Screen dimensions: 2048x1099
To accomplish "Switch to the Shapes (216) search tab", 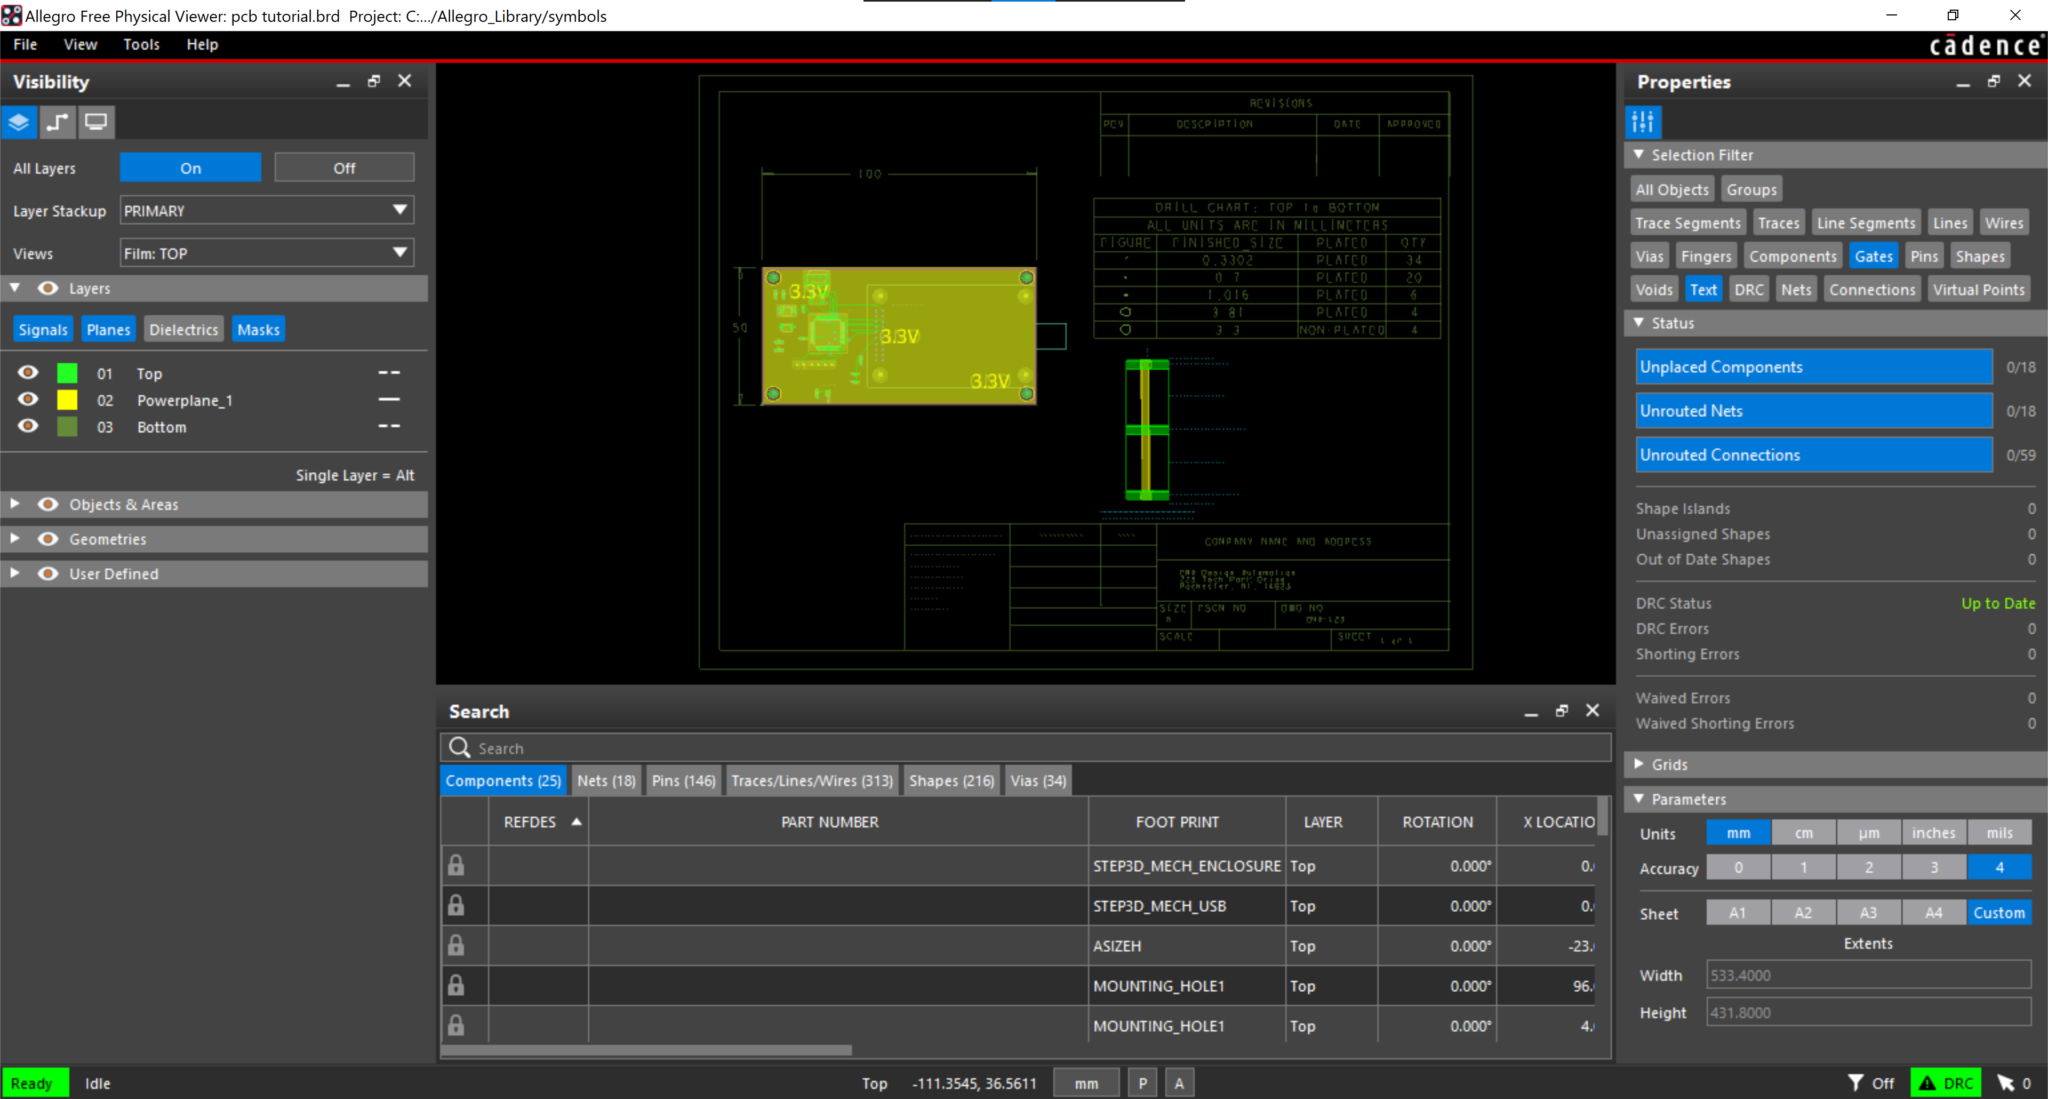I will (950, 780).
